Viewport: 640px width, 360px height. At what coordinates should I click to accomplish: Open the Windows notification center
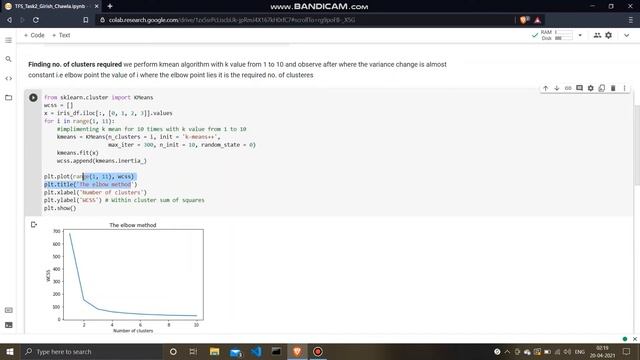[x=627, y=351]
